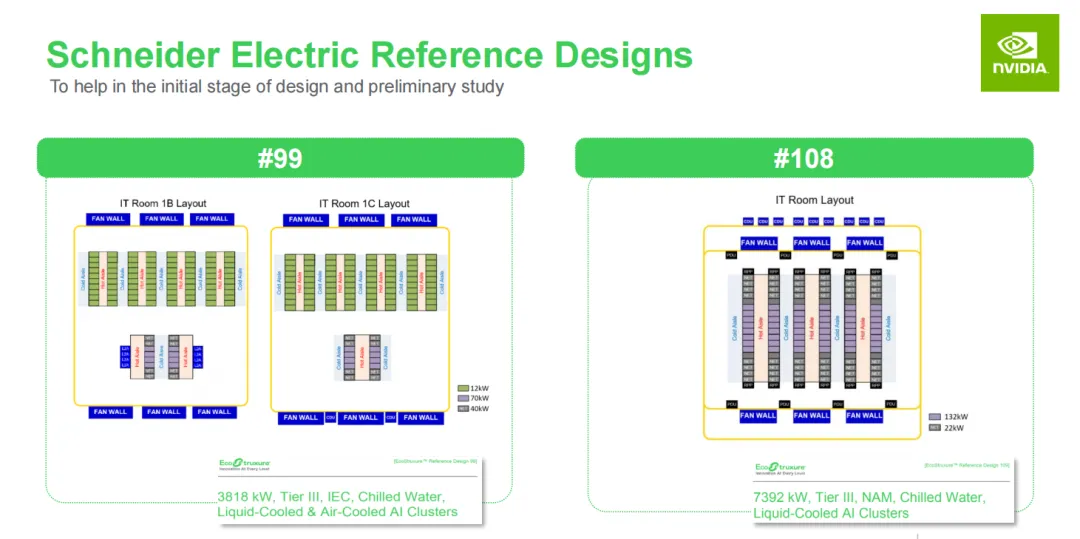Click the 'Schneider Electric Reference Designs' title
Viewport: 1080px width, 539px height.
click(x=369, y=56)
